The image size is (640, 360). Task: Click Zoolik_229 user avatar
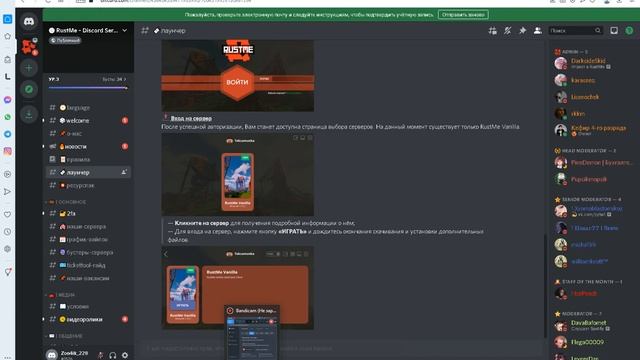click(x=52, y=355)
